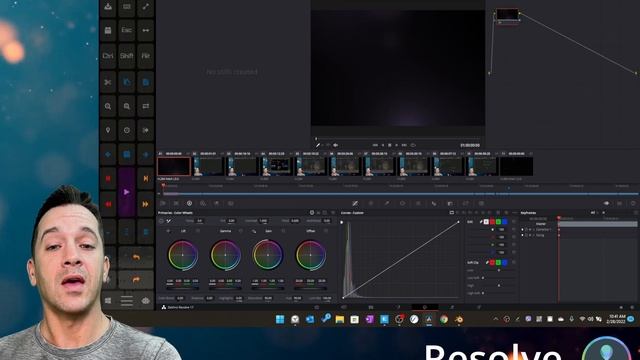Open the Color Wheels palette icon
The height and width of the screenshot is (360, 640).
[x=189, y=203]
